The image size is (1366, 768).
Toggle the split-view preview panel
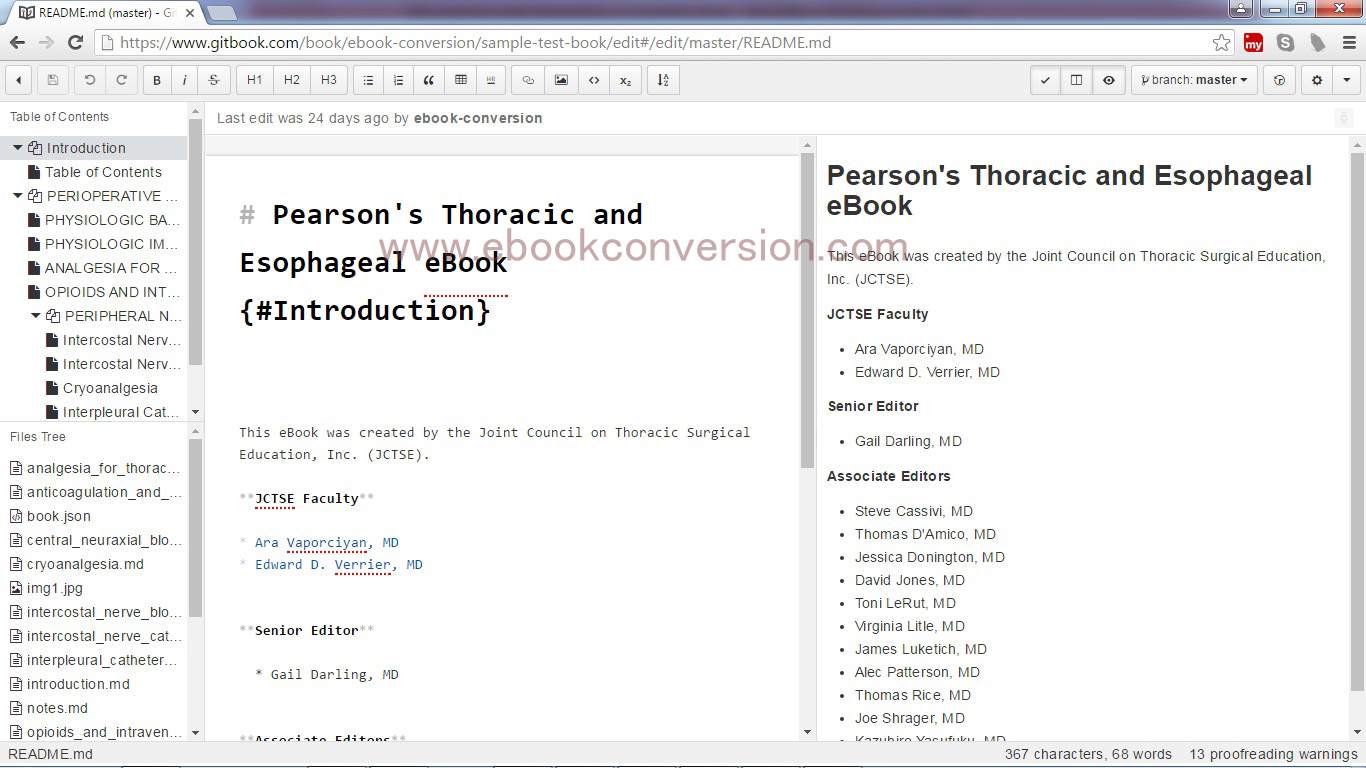(x=1076, y=80)
